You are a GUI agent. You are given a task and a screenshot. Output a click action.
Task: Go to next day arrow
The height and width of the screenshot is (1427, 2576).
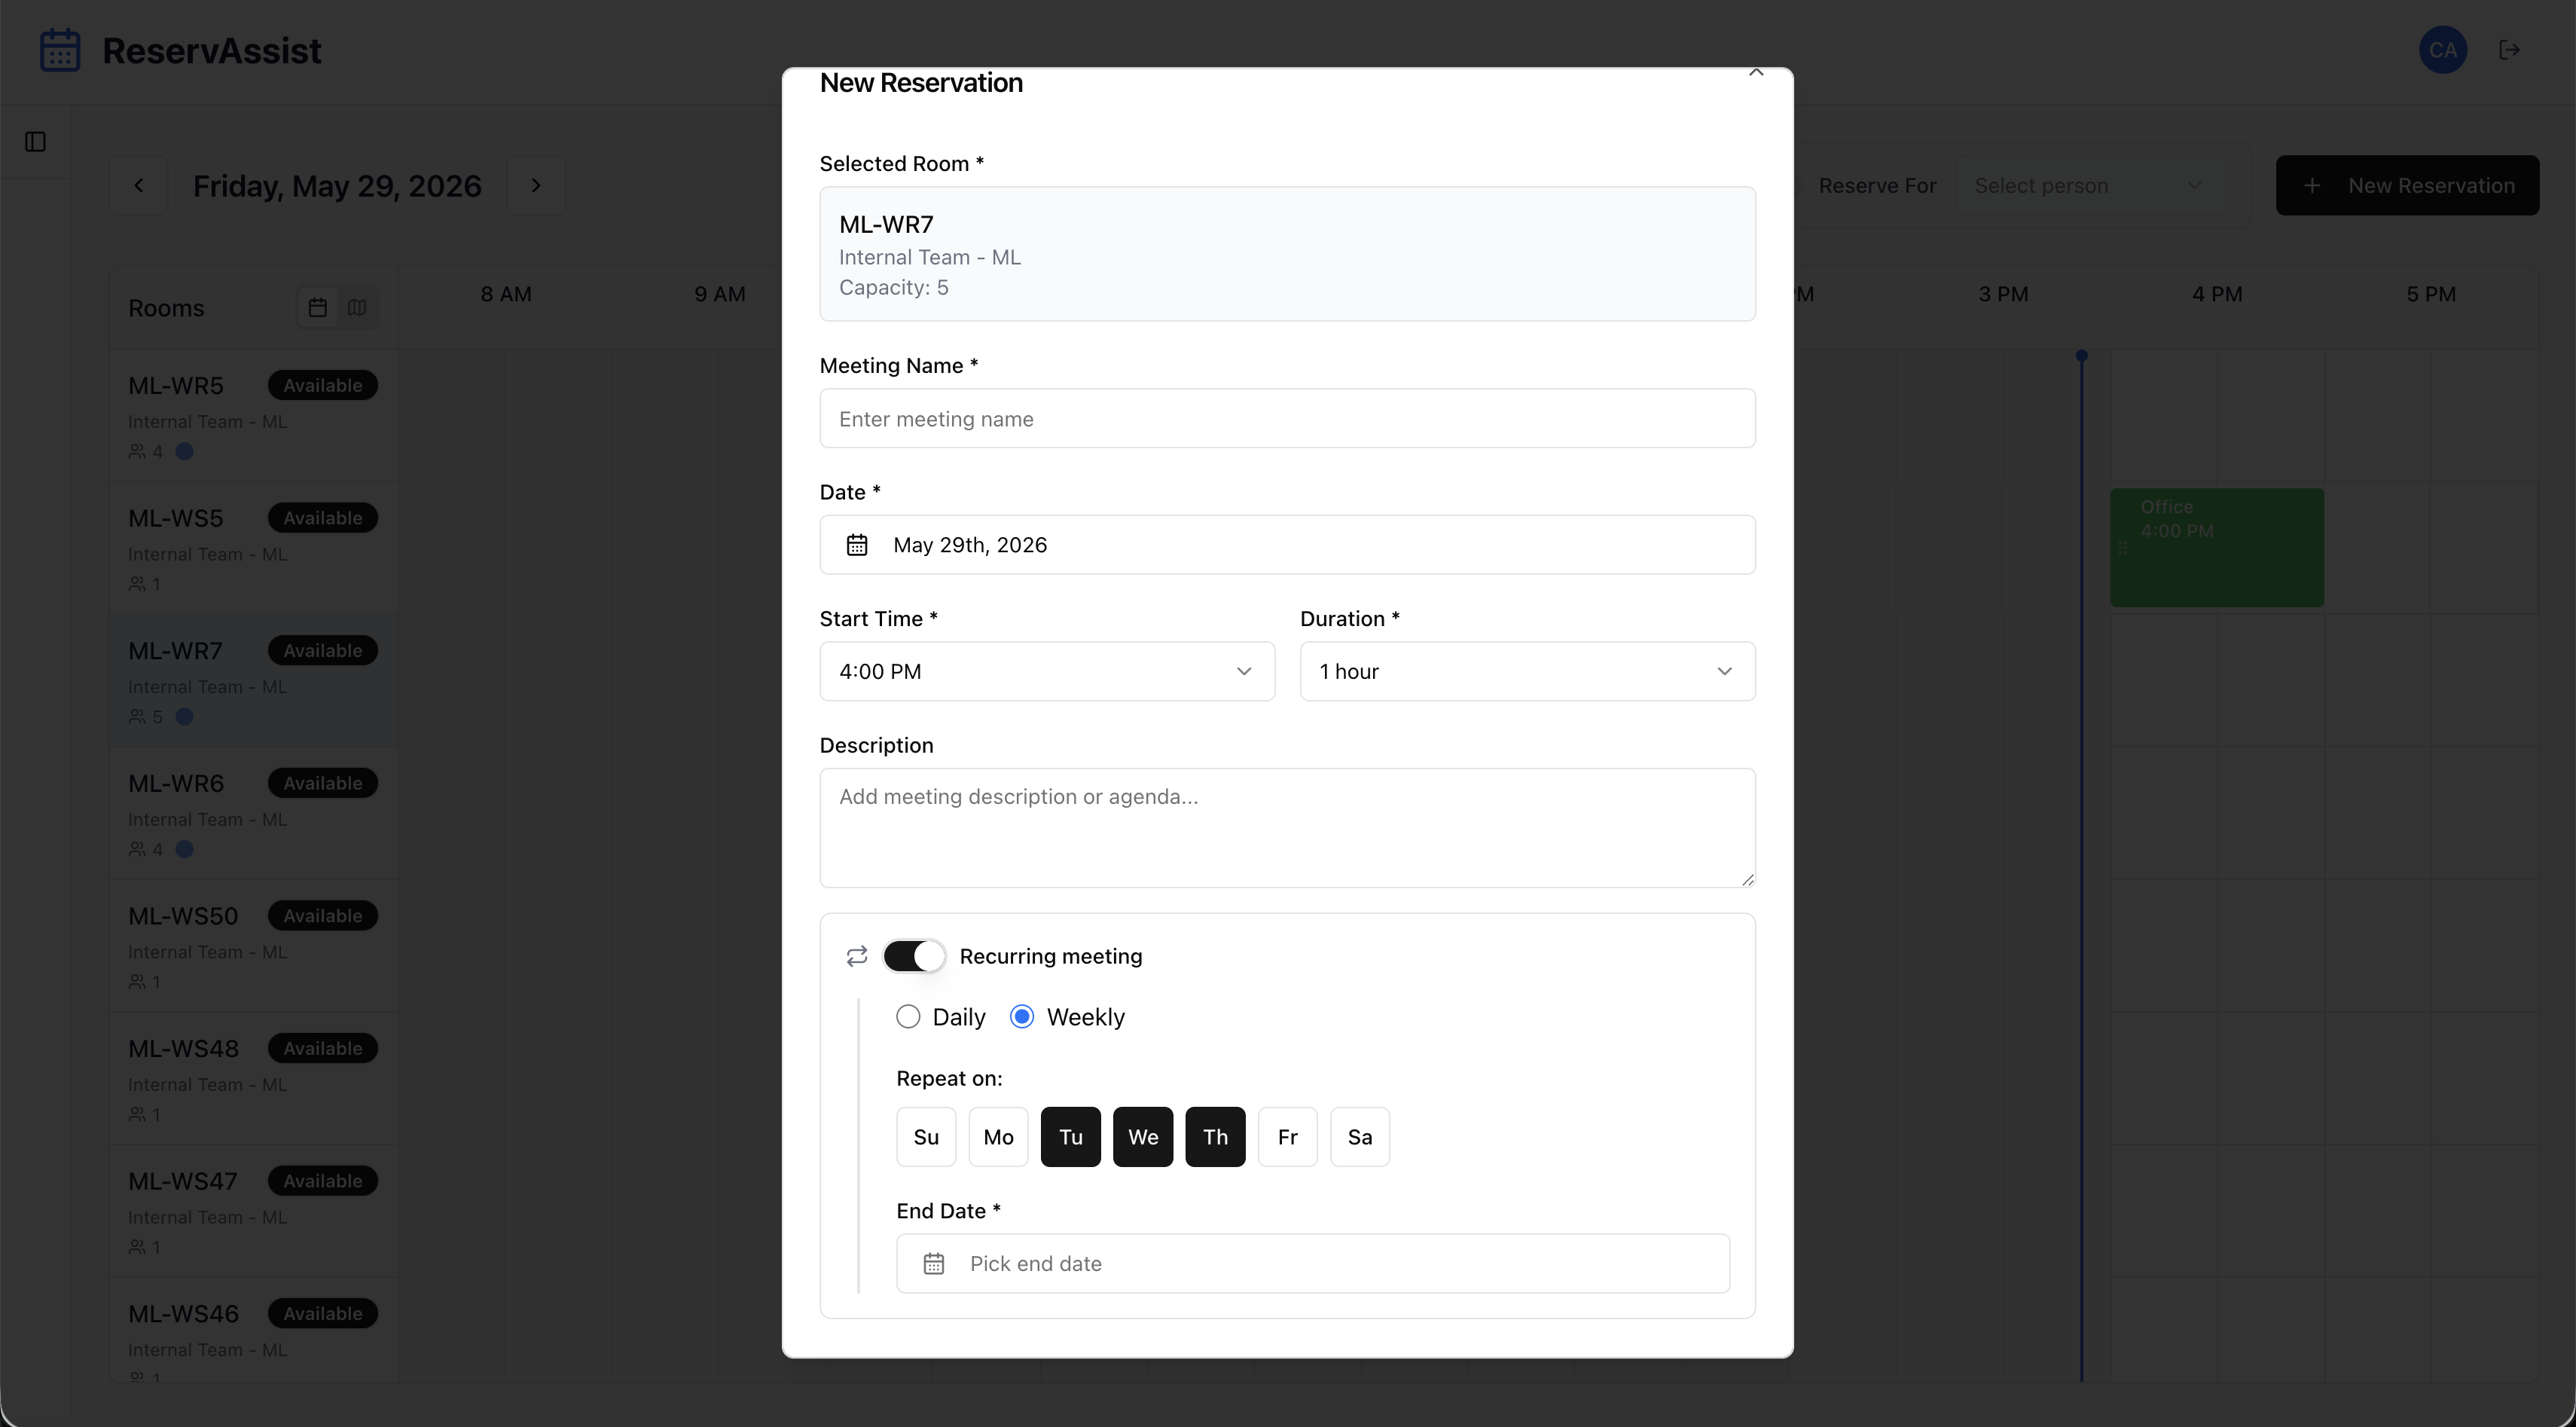tap(536, 185)
